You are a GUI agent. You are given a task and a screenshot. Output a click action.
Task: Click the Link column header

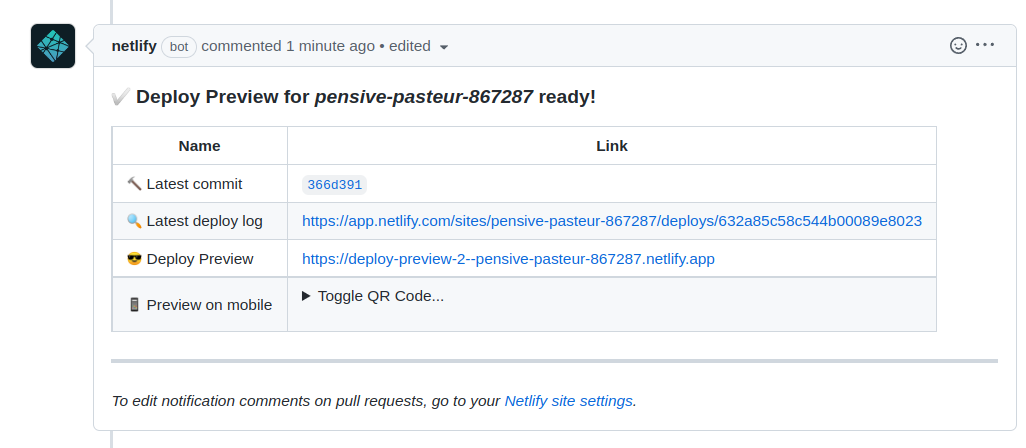point(612,146)
